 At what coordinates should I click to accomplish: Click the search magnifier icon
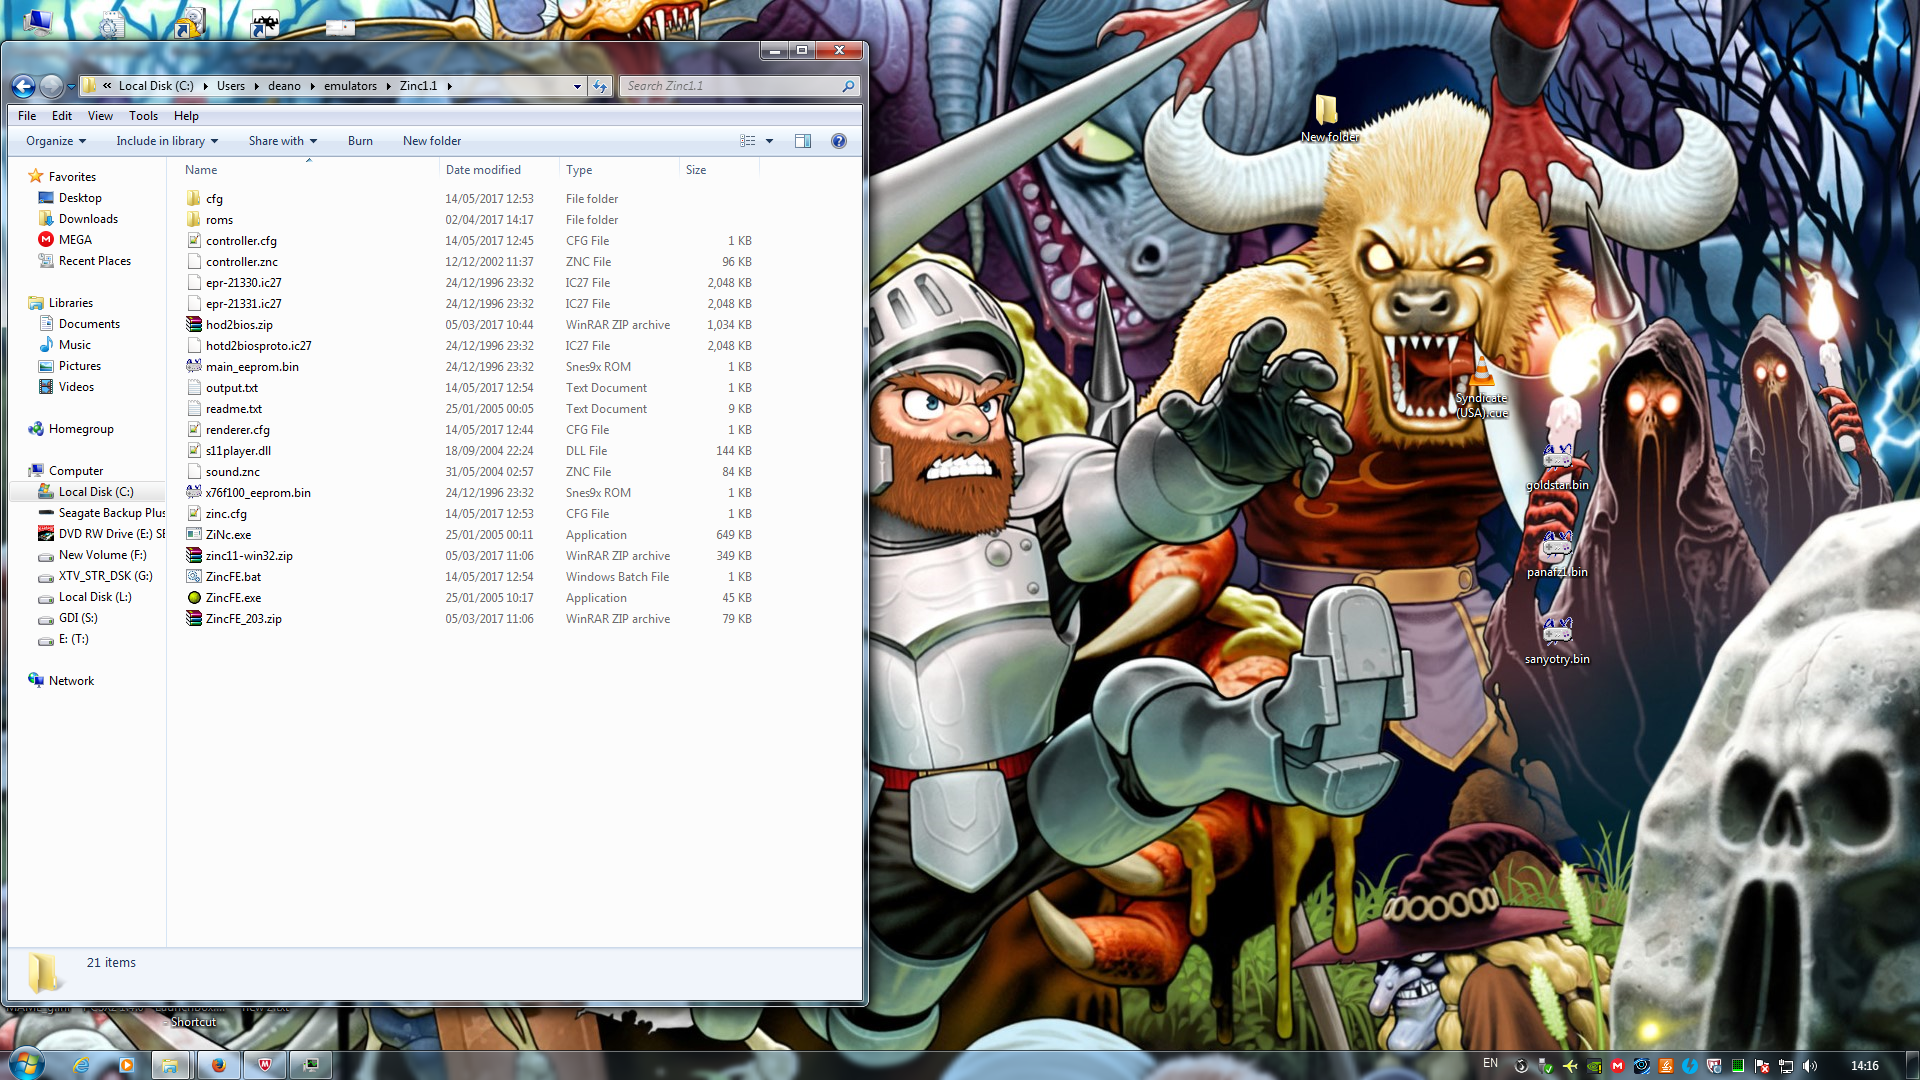point(848,86)
